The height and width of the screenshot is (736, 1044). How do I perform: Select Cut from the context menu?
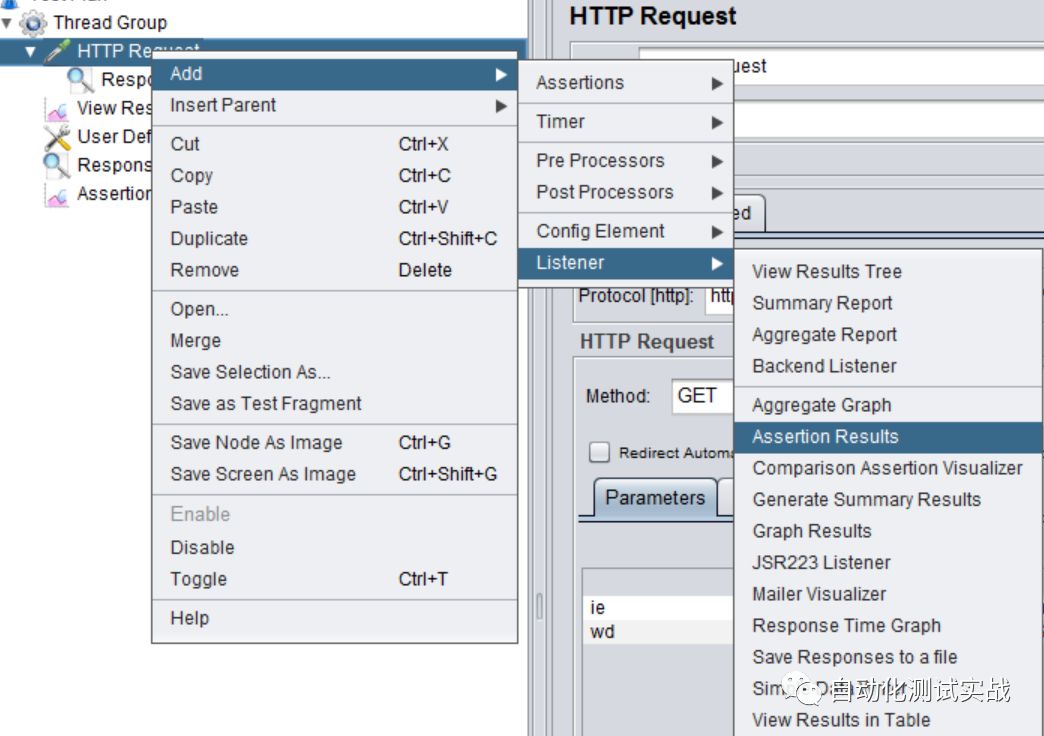334,144
